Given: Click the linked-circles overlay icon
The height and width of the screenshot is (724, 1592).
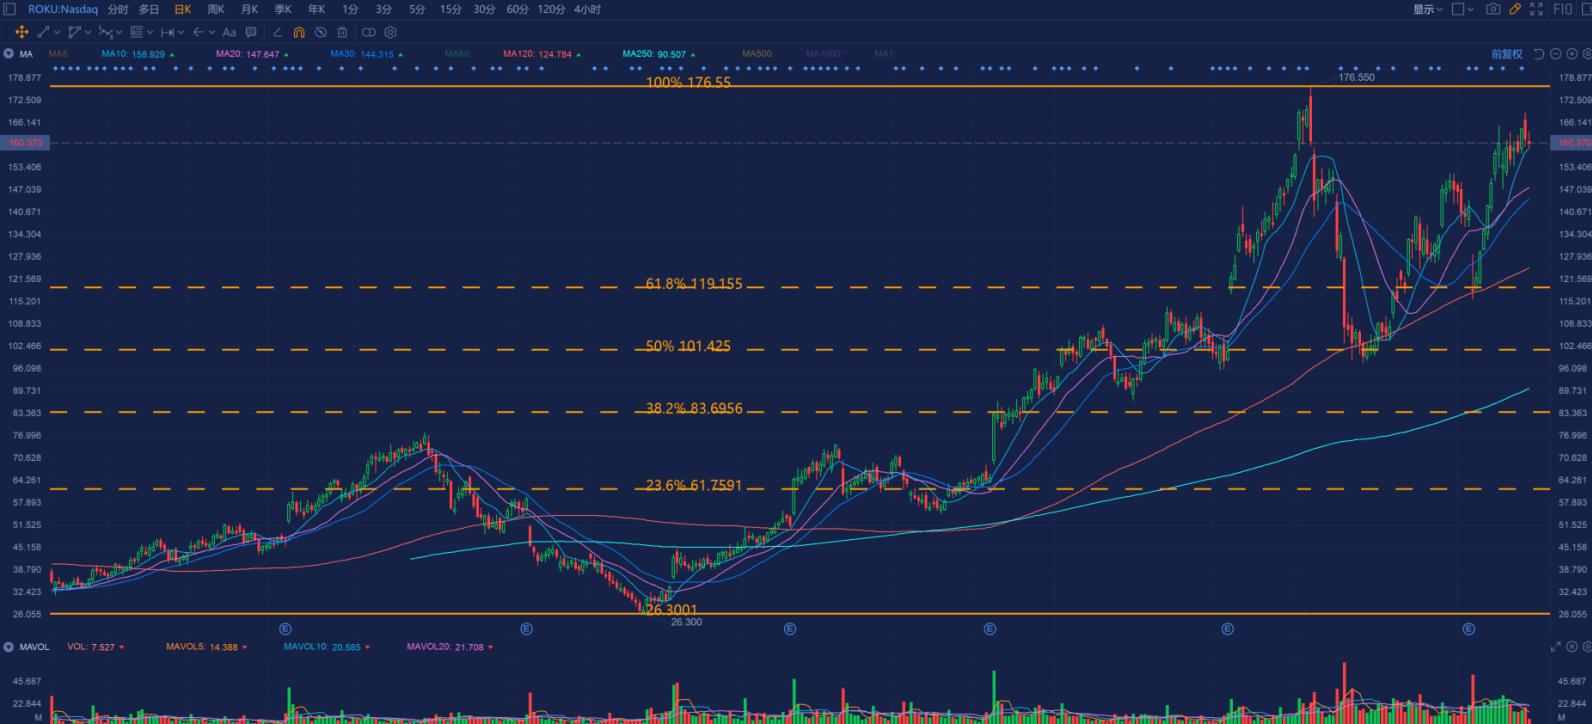Looking at the screenshot, I should pyautogui.click(x=369, y=32).
